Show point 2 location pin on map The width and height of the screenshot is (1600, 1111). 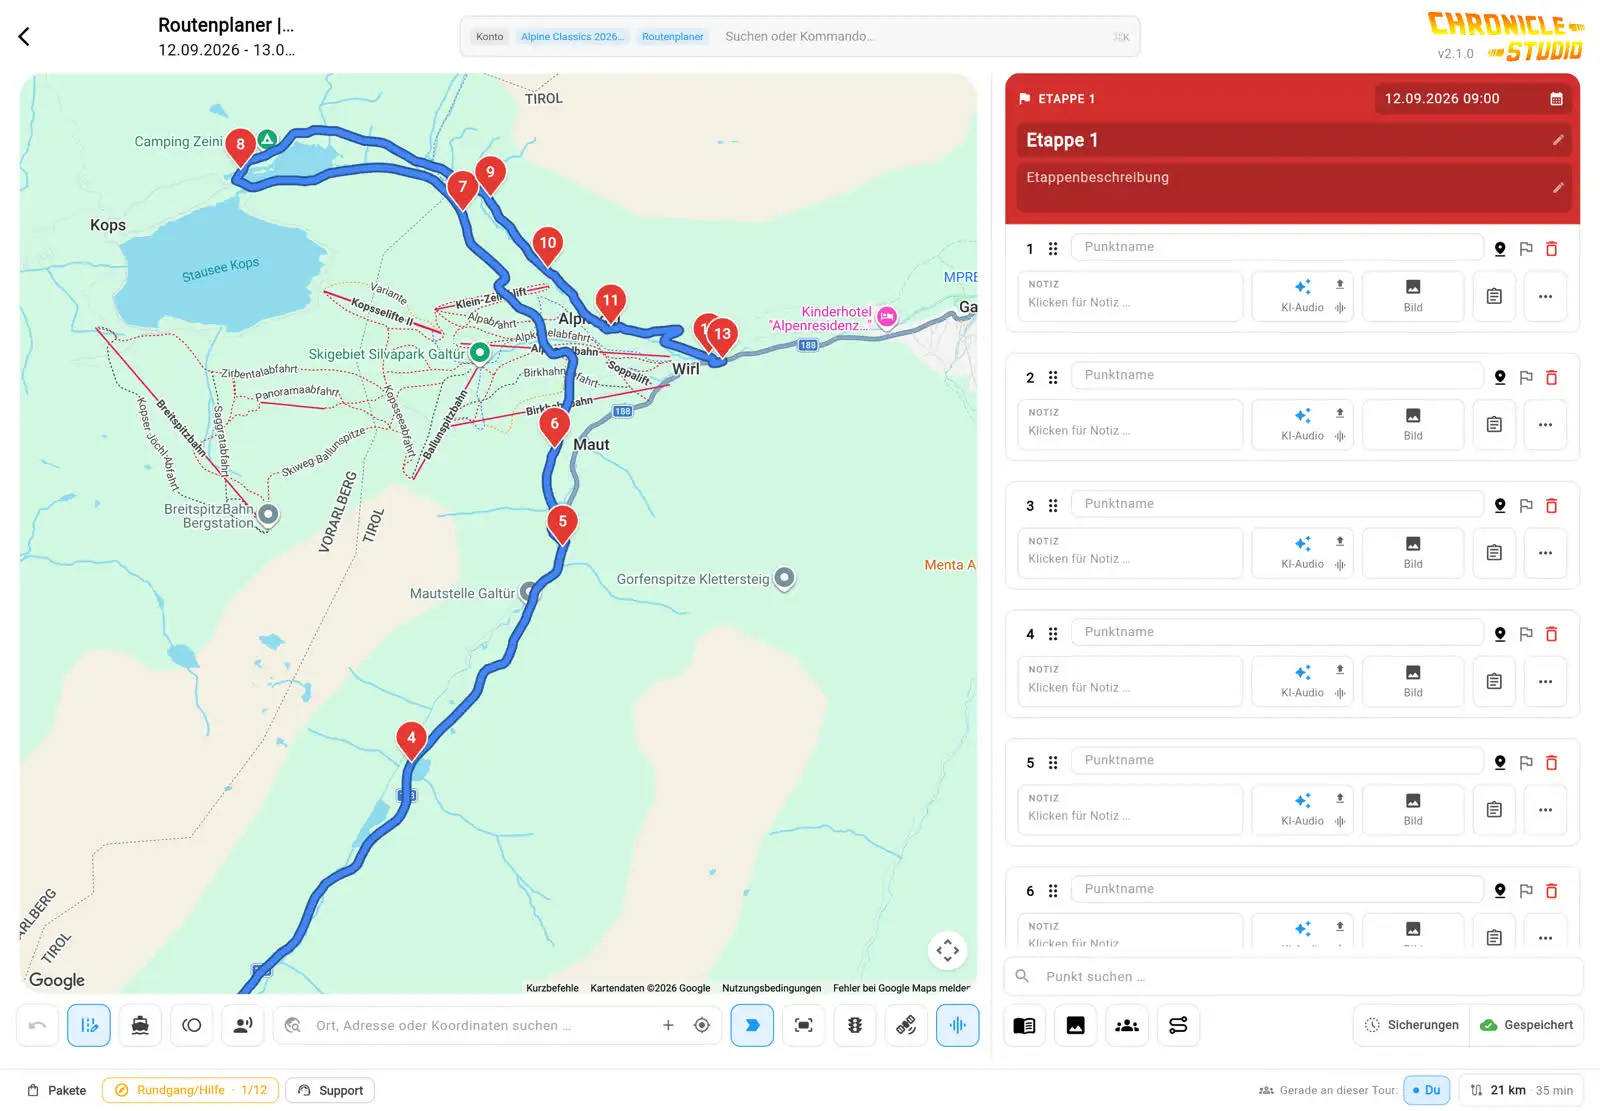(1500, 378)
